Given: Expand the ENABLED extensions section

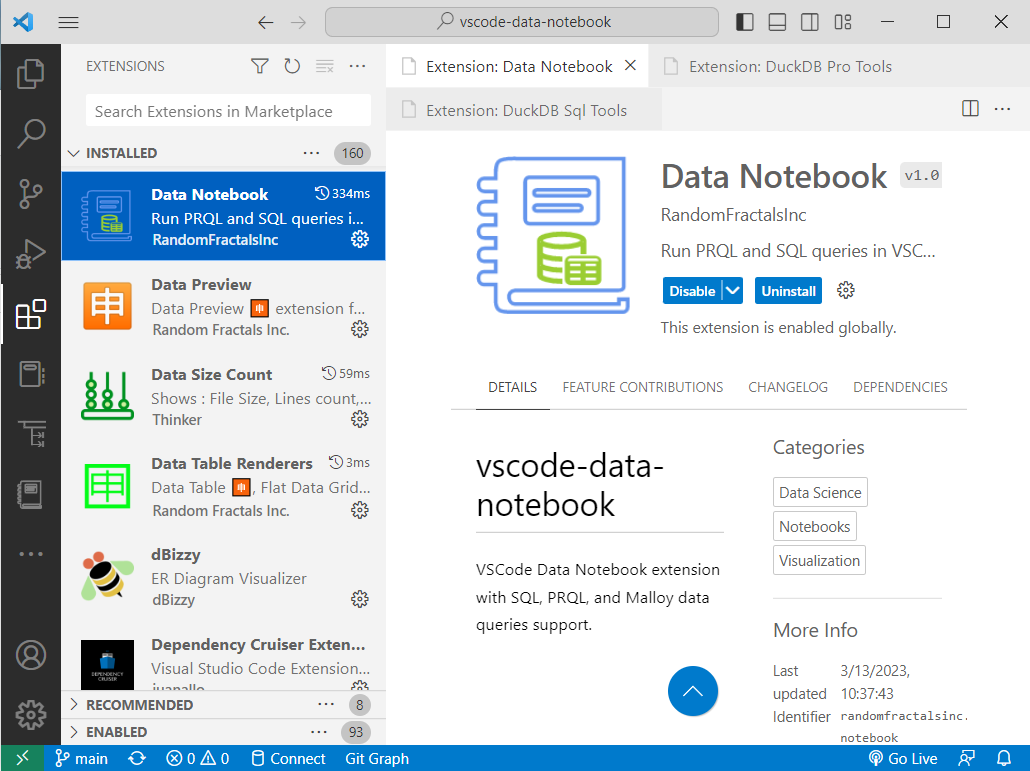Looking at the screenshot, I should click(x=74, y=732).
